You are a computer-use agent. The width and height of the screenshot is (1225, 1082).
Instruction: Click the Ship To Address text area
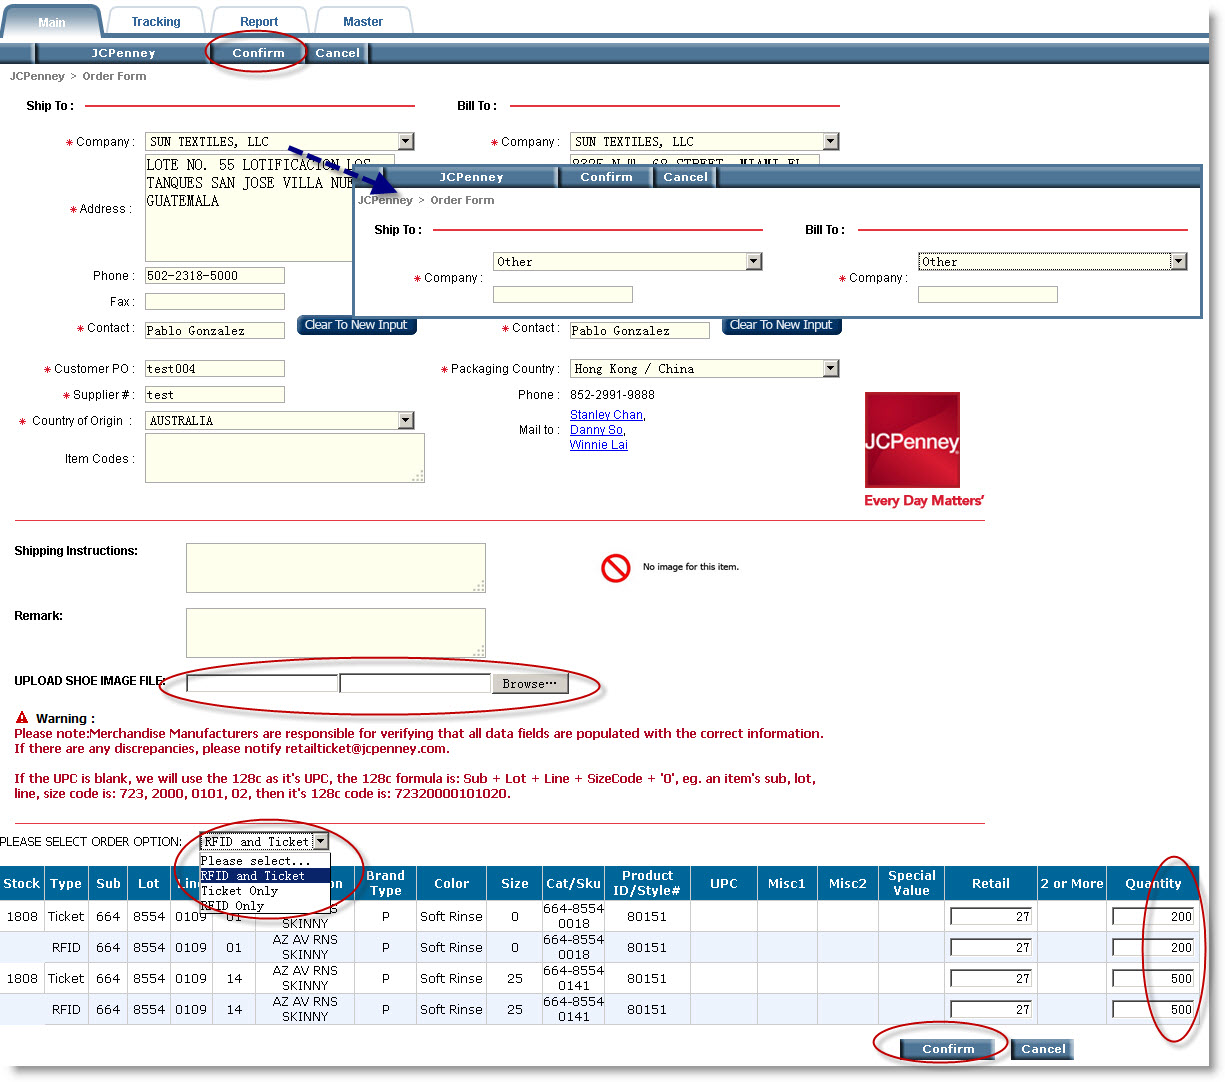pos(248,208)
